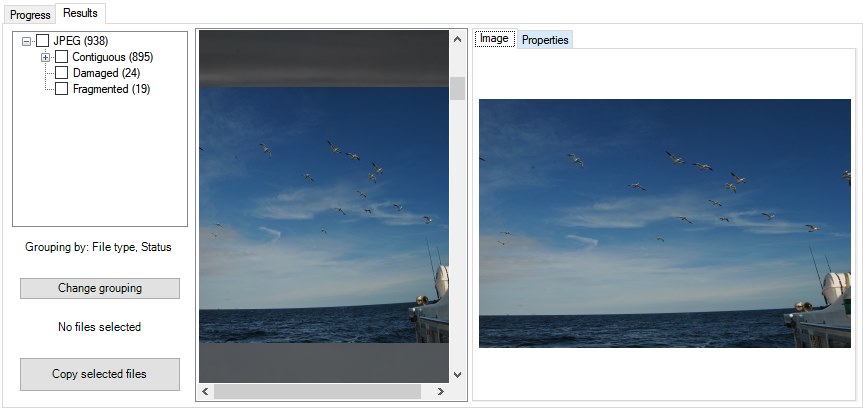This screenshot has height=408, width=863.
Task: Open the Results tab
Action: point(80,14)
